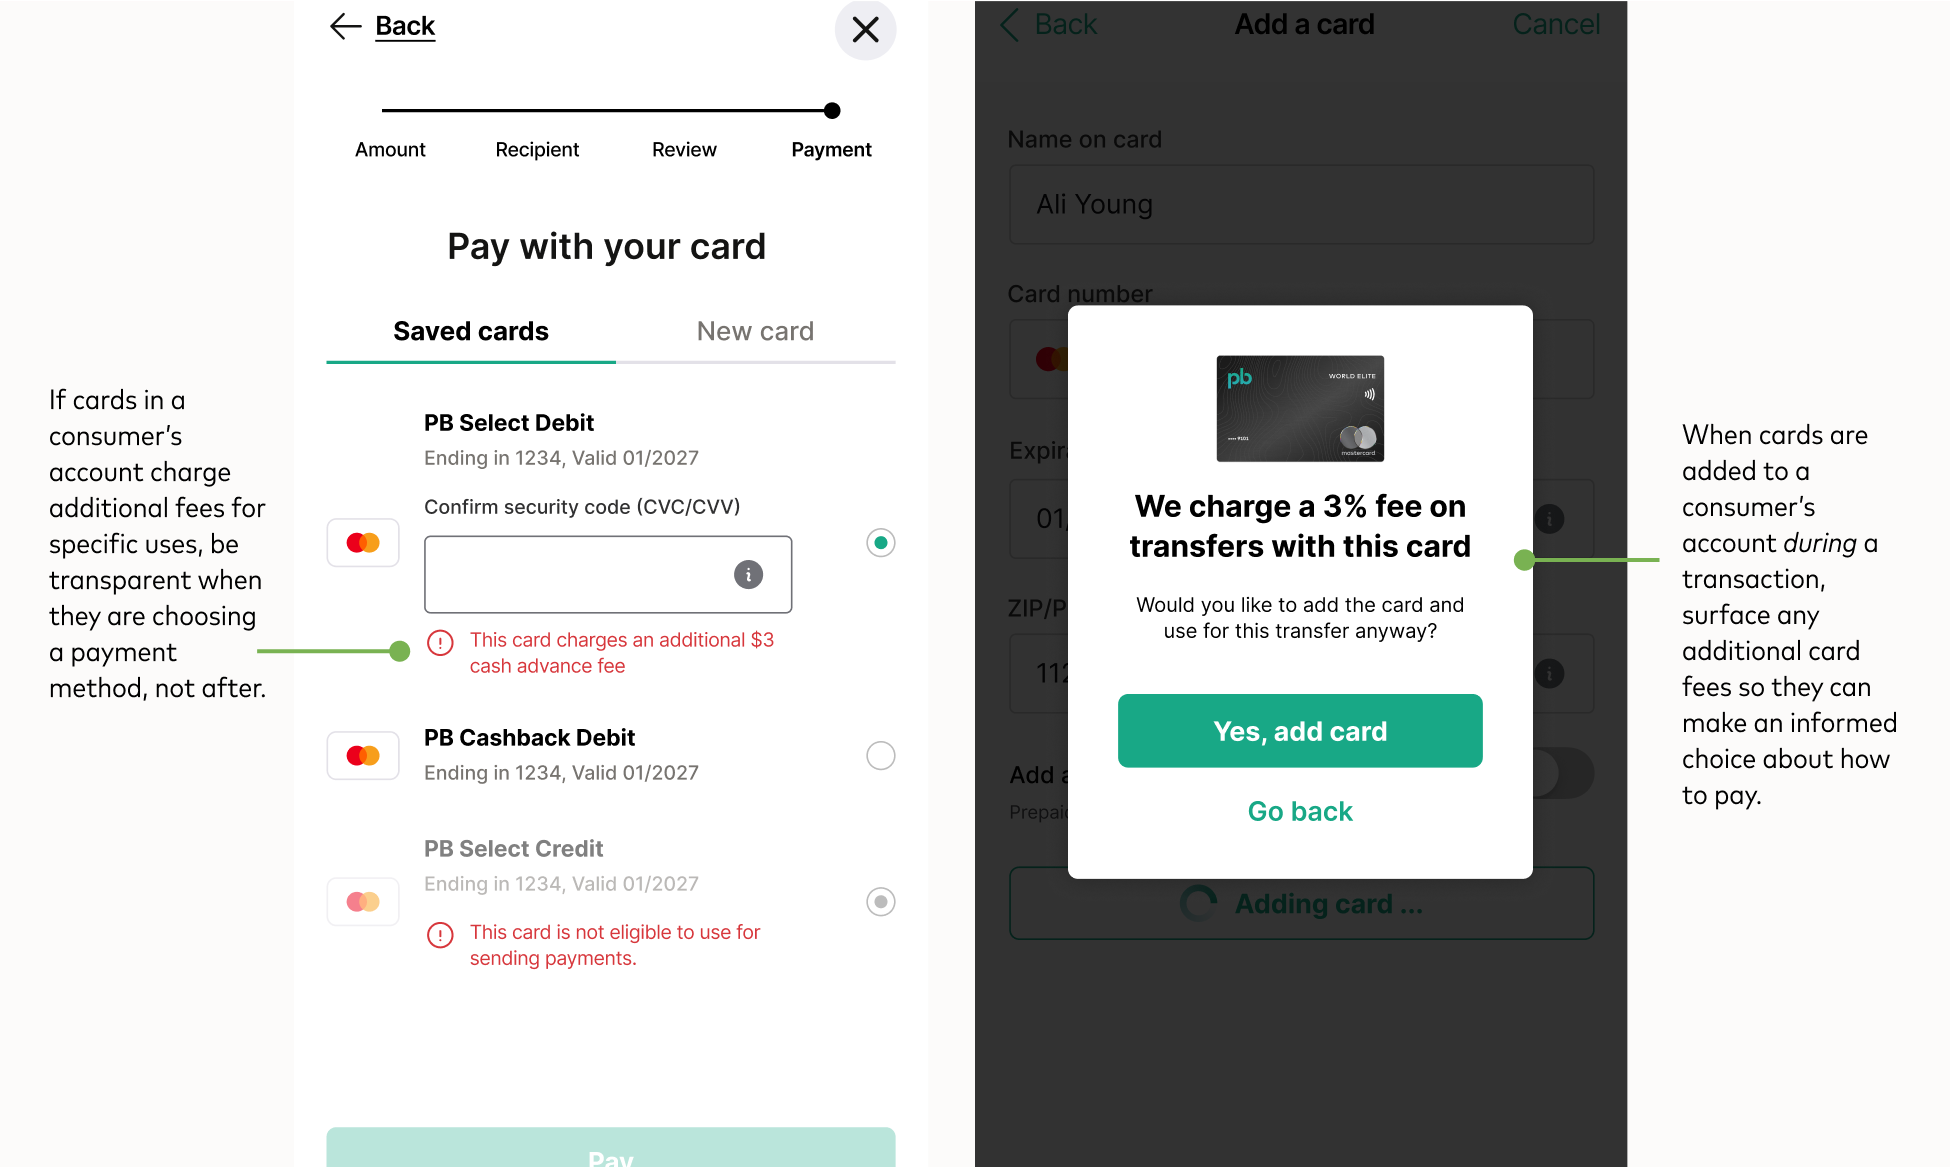Select PB Select Debit radio button
Image resolution: width=1950 pixels, height=1167 pixels.
point(880,543)
